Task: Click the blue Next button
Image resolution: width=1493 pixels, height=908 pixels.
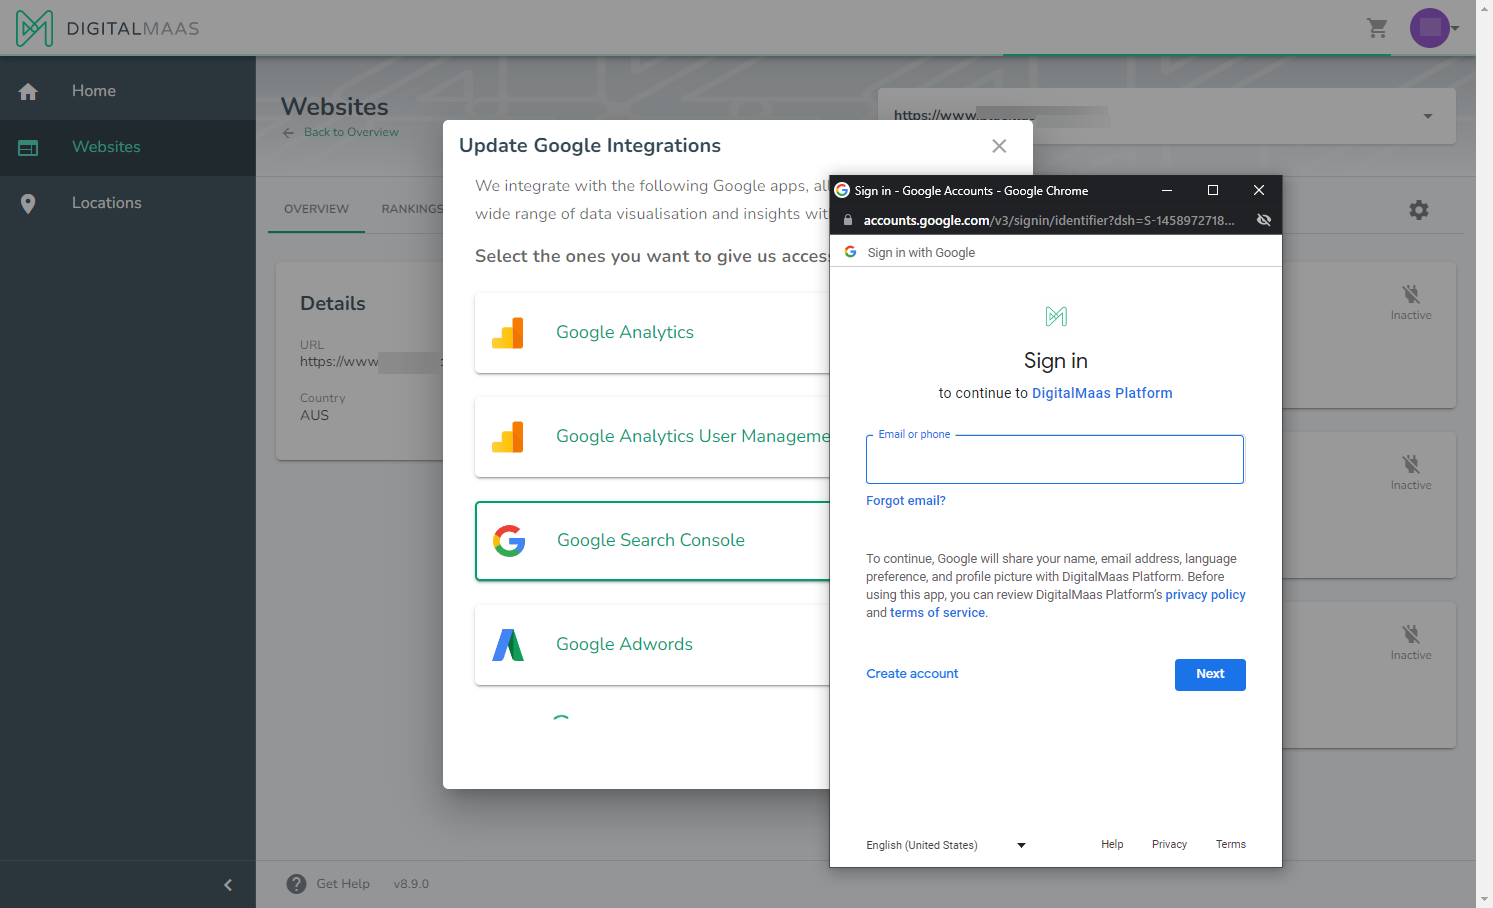Action: (x=1210, y=675)
